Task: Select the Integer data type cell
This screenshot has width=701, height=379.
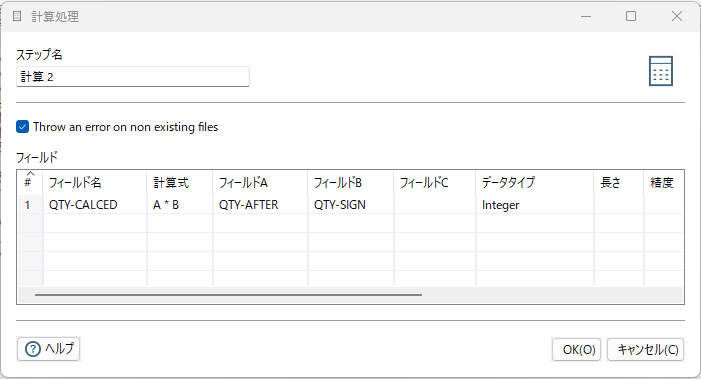Action: coord(535,205)
